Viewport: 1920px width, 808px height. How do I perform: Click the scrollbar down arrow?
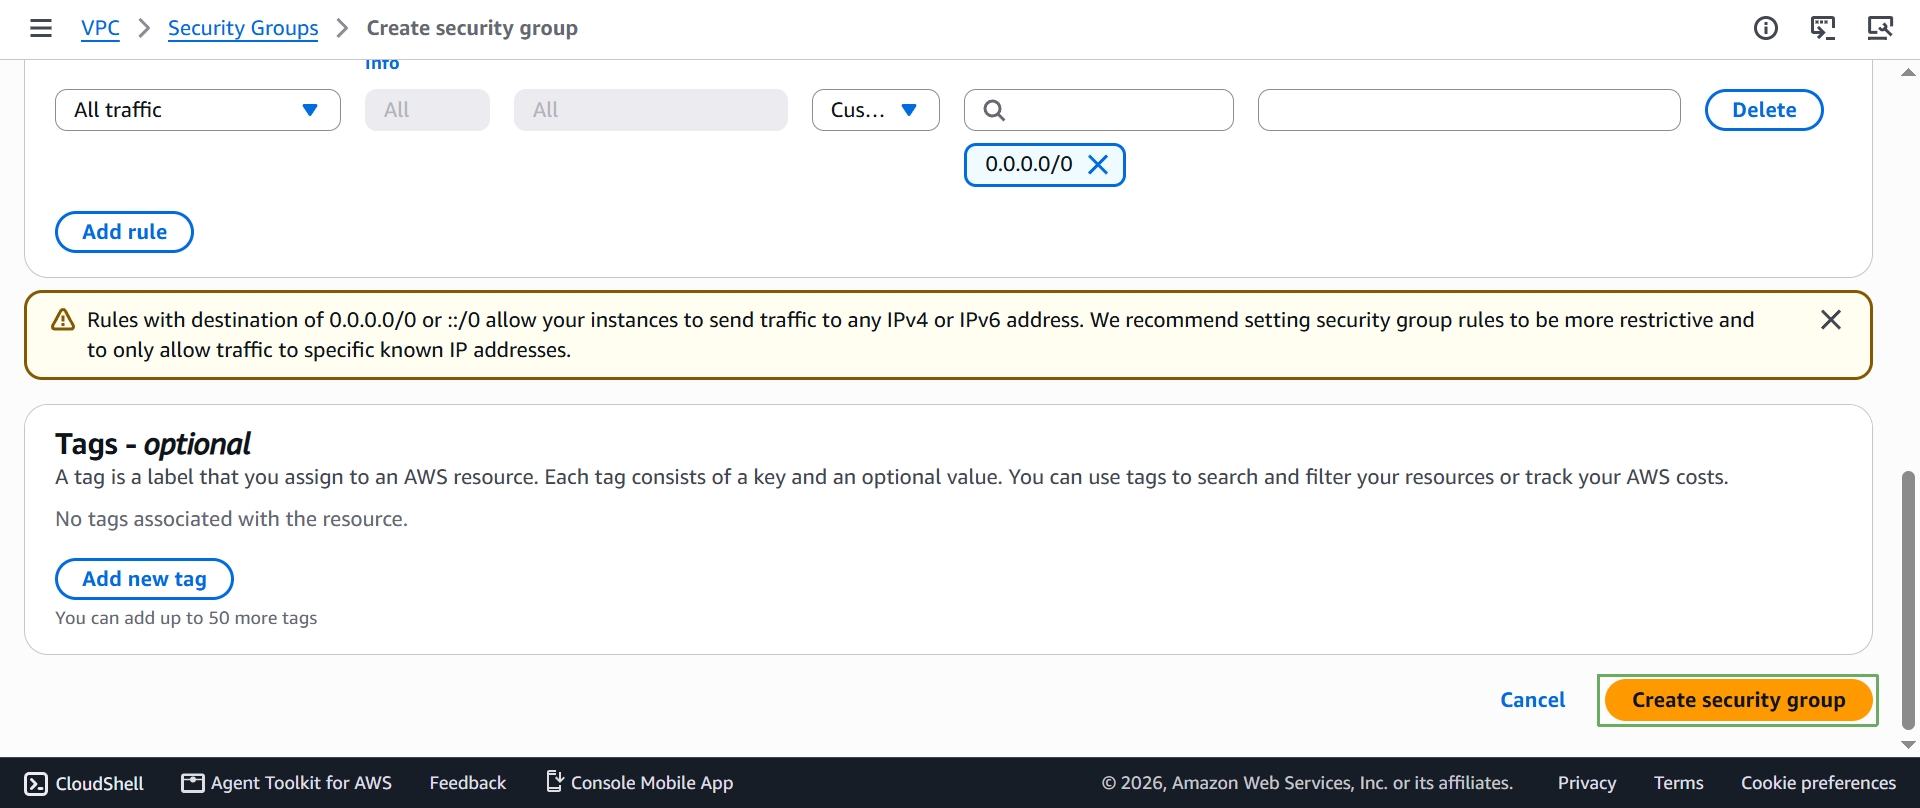click(x=1908, y=745)
